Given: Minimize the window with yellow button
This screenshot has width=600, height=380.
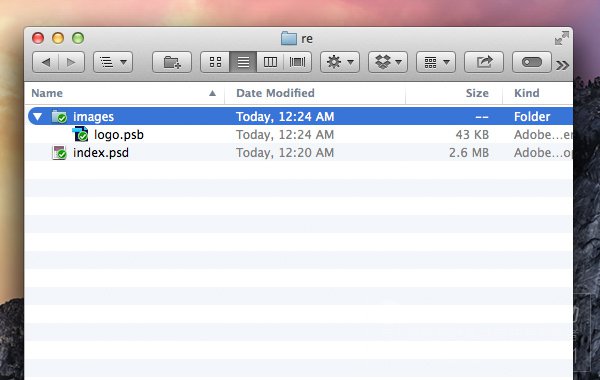Looking at the screenshot, I should pos(58,38).
